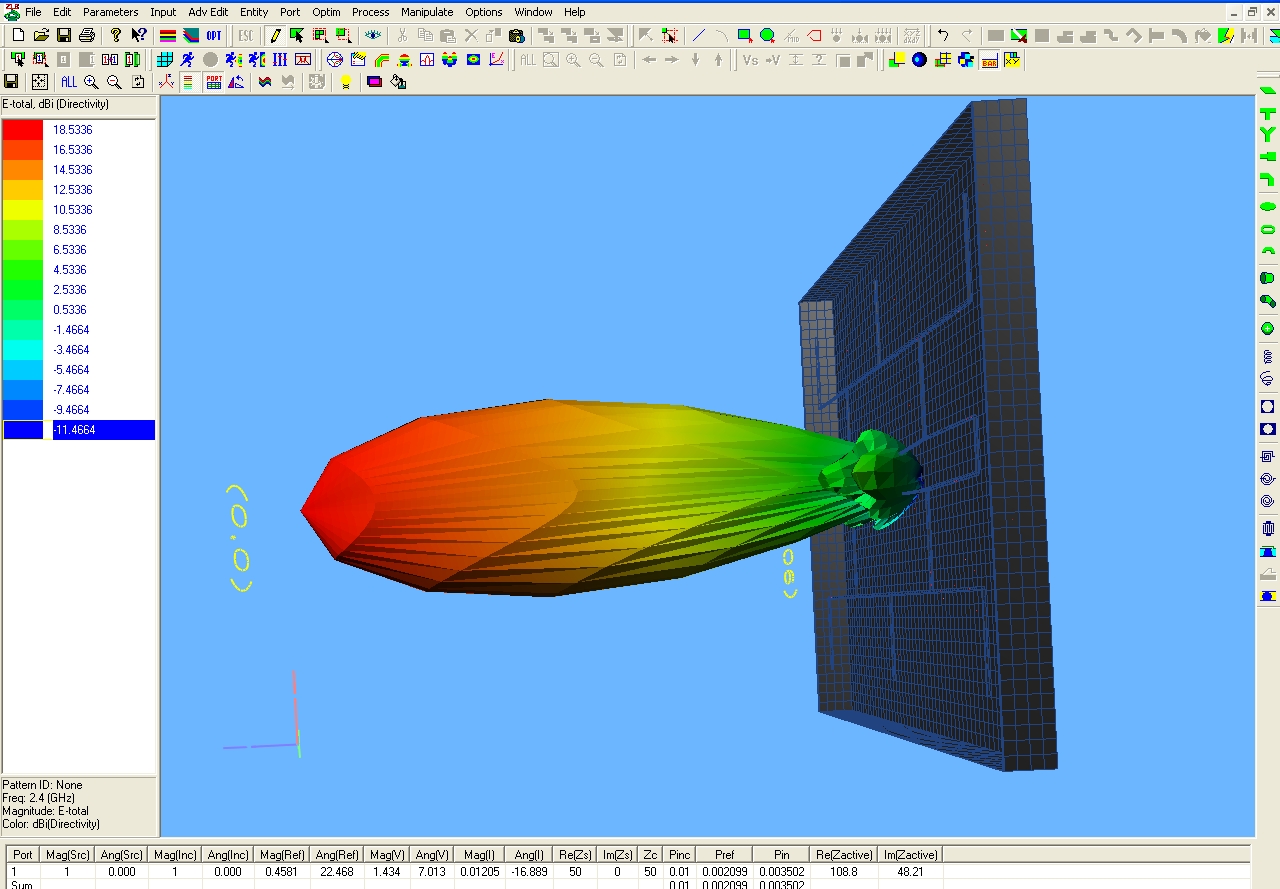Click the eye view icon
This screenshot has height=889, width=1280.
pos(373,35)
